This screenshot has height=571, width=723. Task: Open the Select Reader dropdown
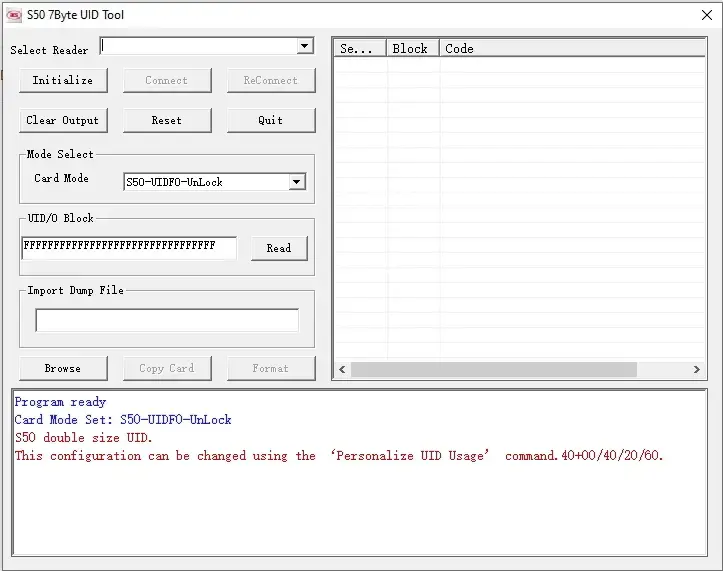pyautogui.click(x=305, y=47)
